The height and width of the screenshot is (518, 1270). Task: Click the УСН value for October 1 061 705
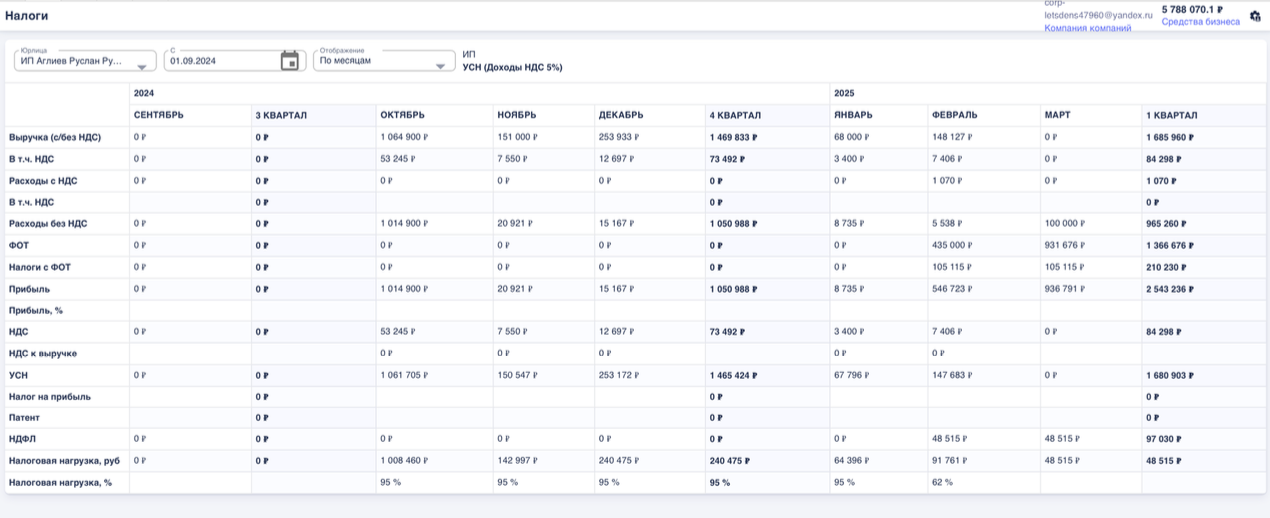click(404, 375)
